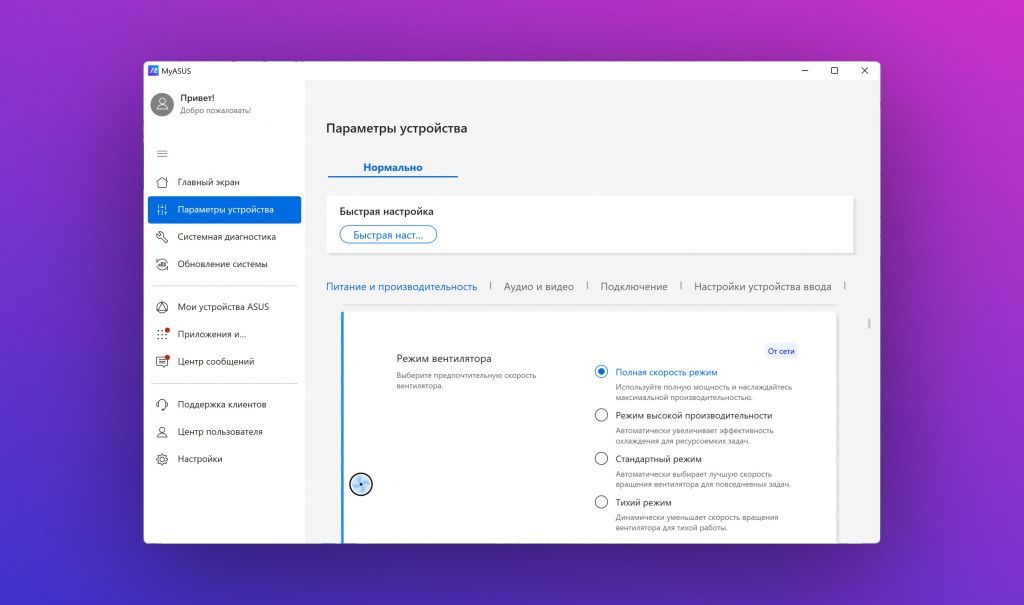This screenshot has height=605, width=1024.
Task: Open Настройки устройства ввода tab
Action: click(762, 287)
